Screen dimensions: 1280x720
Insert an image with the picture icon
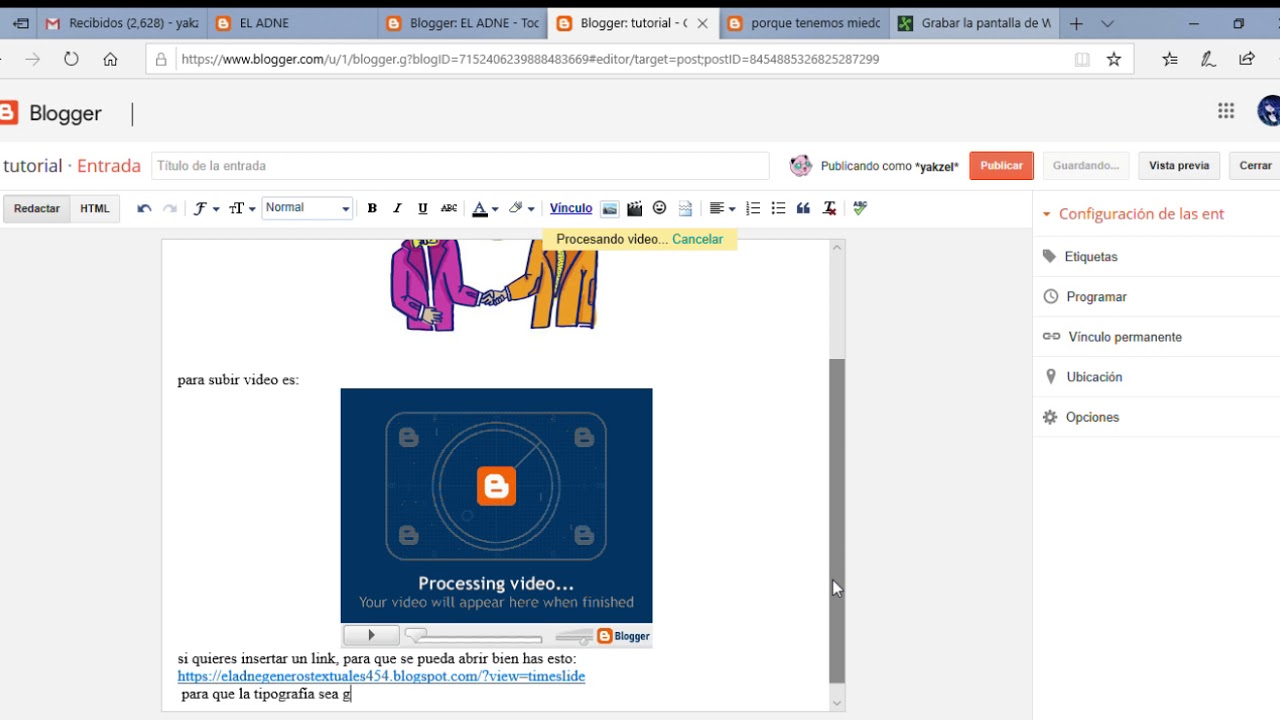pyautogui.click(x=610, y=208)
